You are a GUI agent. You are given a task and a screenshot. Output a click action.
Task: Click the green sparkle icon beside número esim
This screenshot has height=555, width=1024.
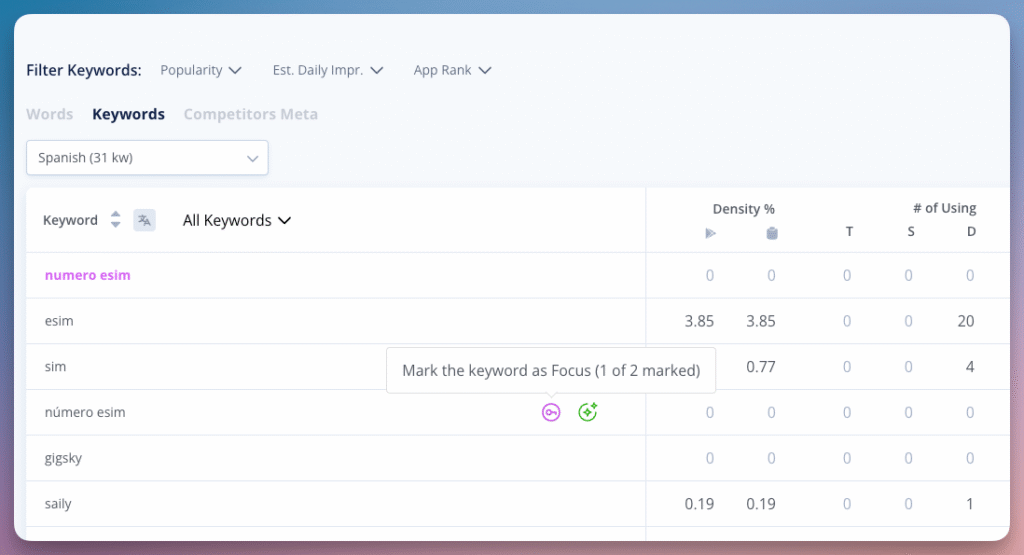(588, 412)
